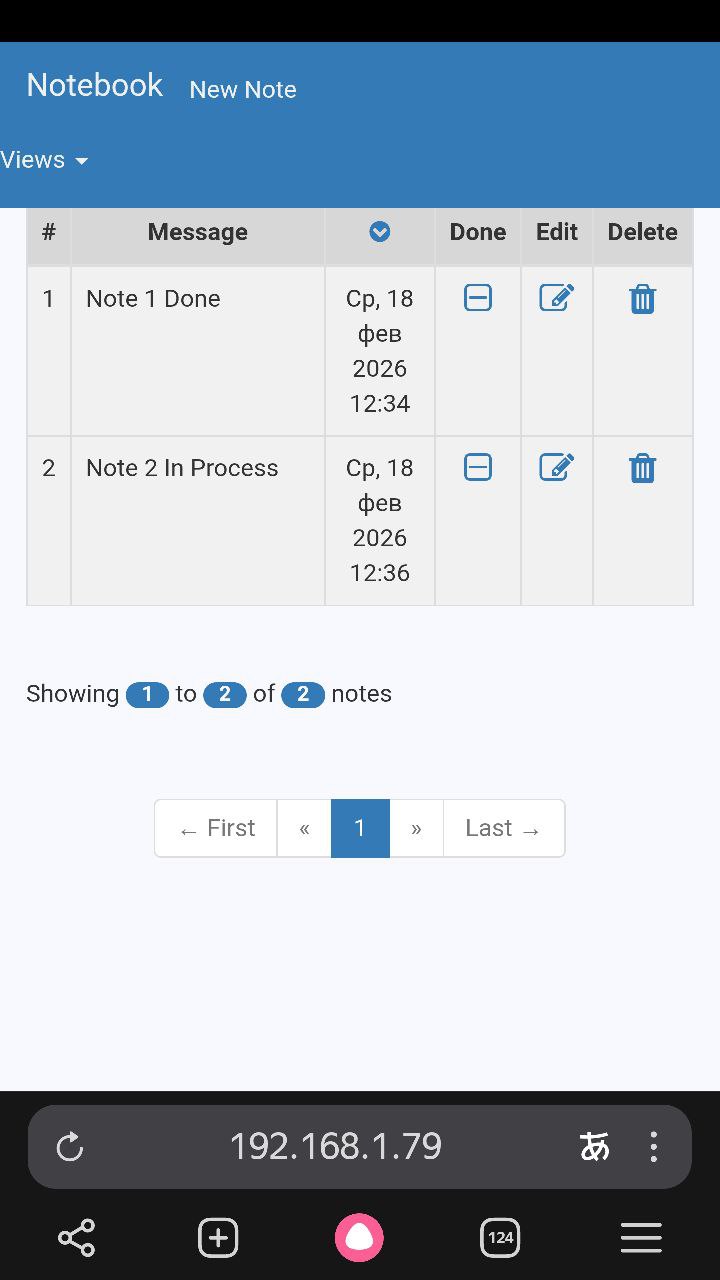
Task: Expand the Views dropdown menu
Action: [x=45, y=160]
